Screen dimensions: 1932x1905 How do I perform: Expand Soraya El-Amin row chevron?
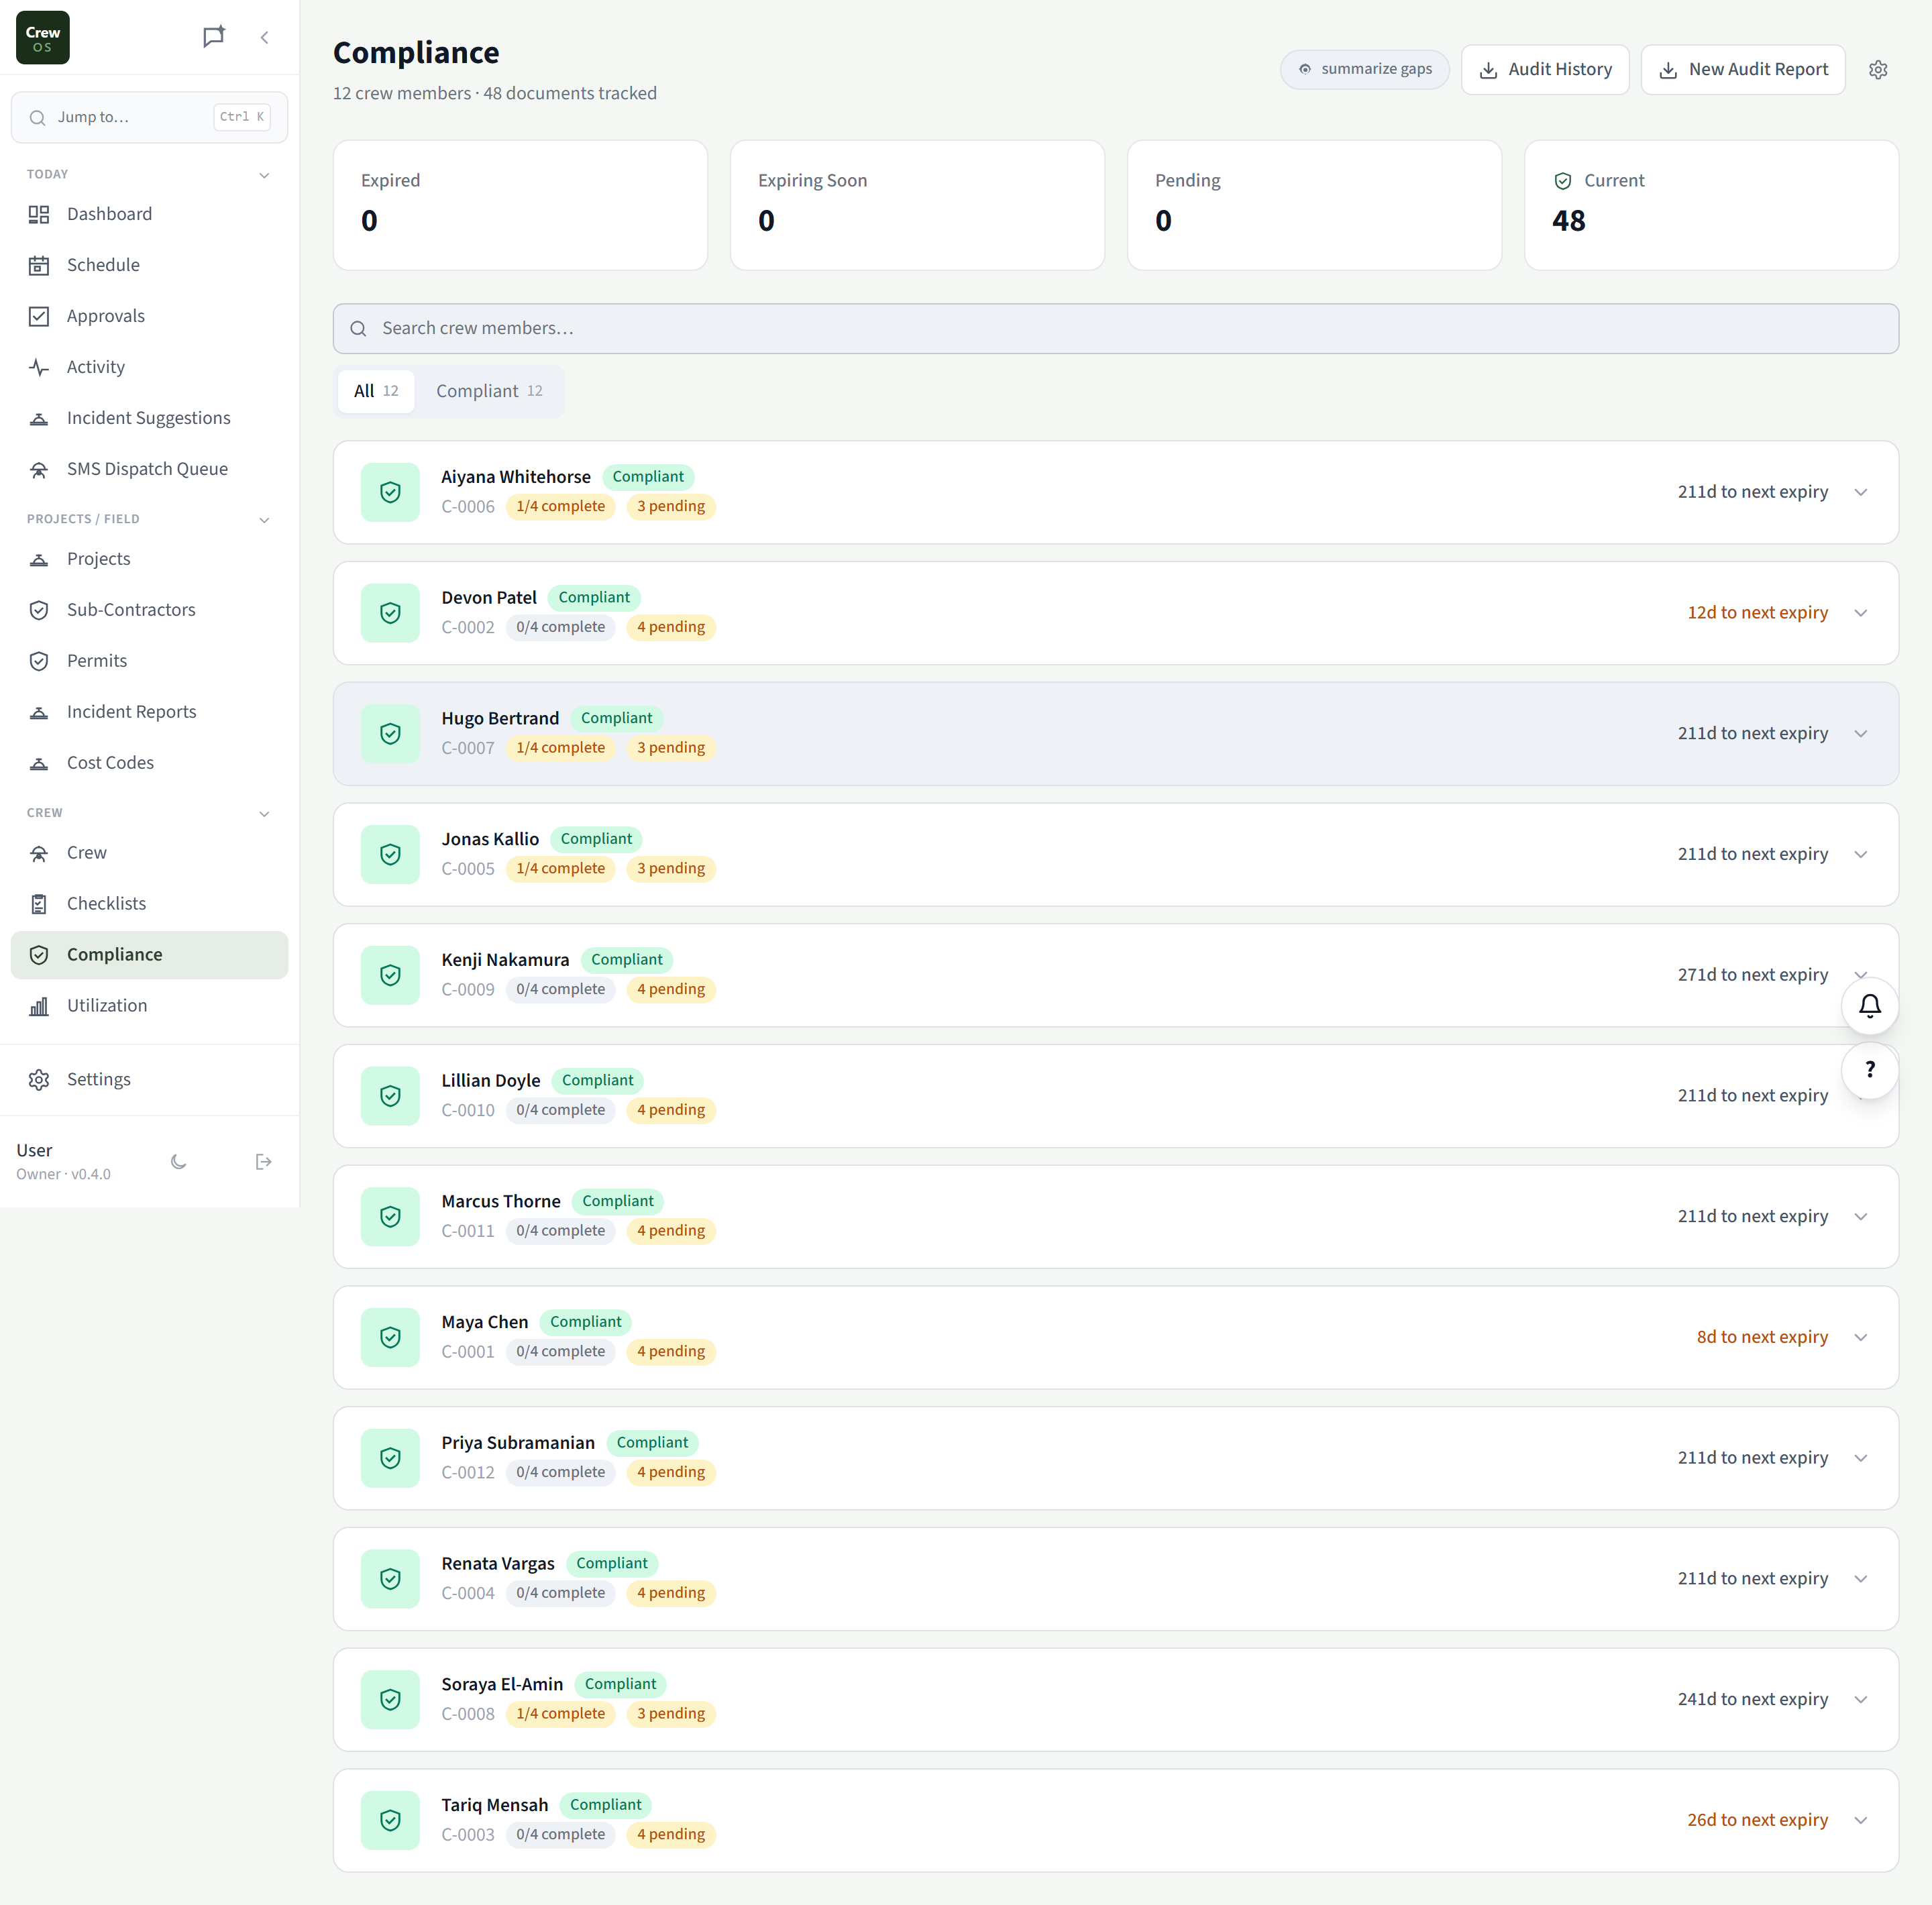[x=1860, y=1700]
